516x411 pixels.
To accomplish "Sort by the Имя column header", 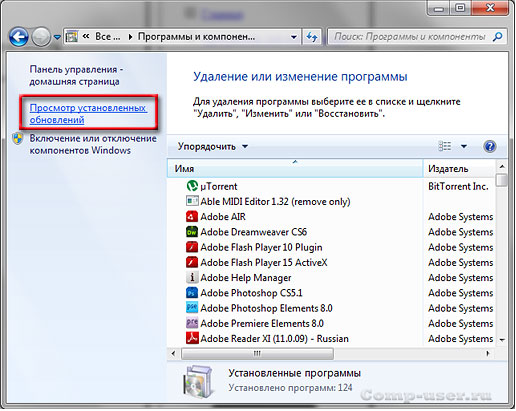I will point(295,169).
